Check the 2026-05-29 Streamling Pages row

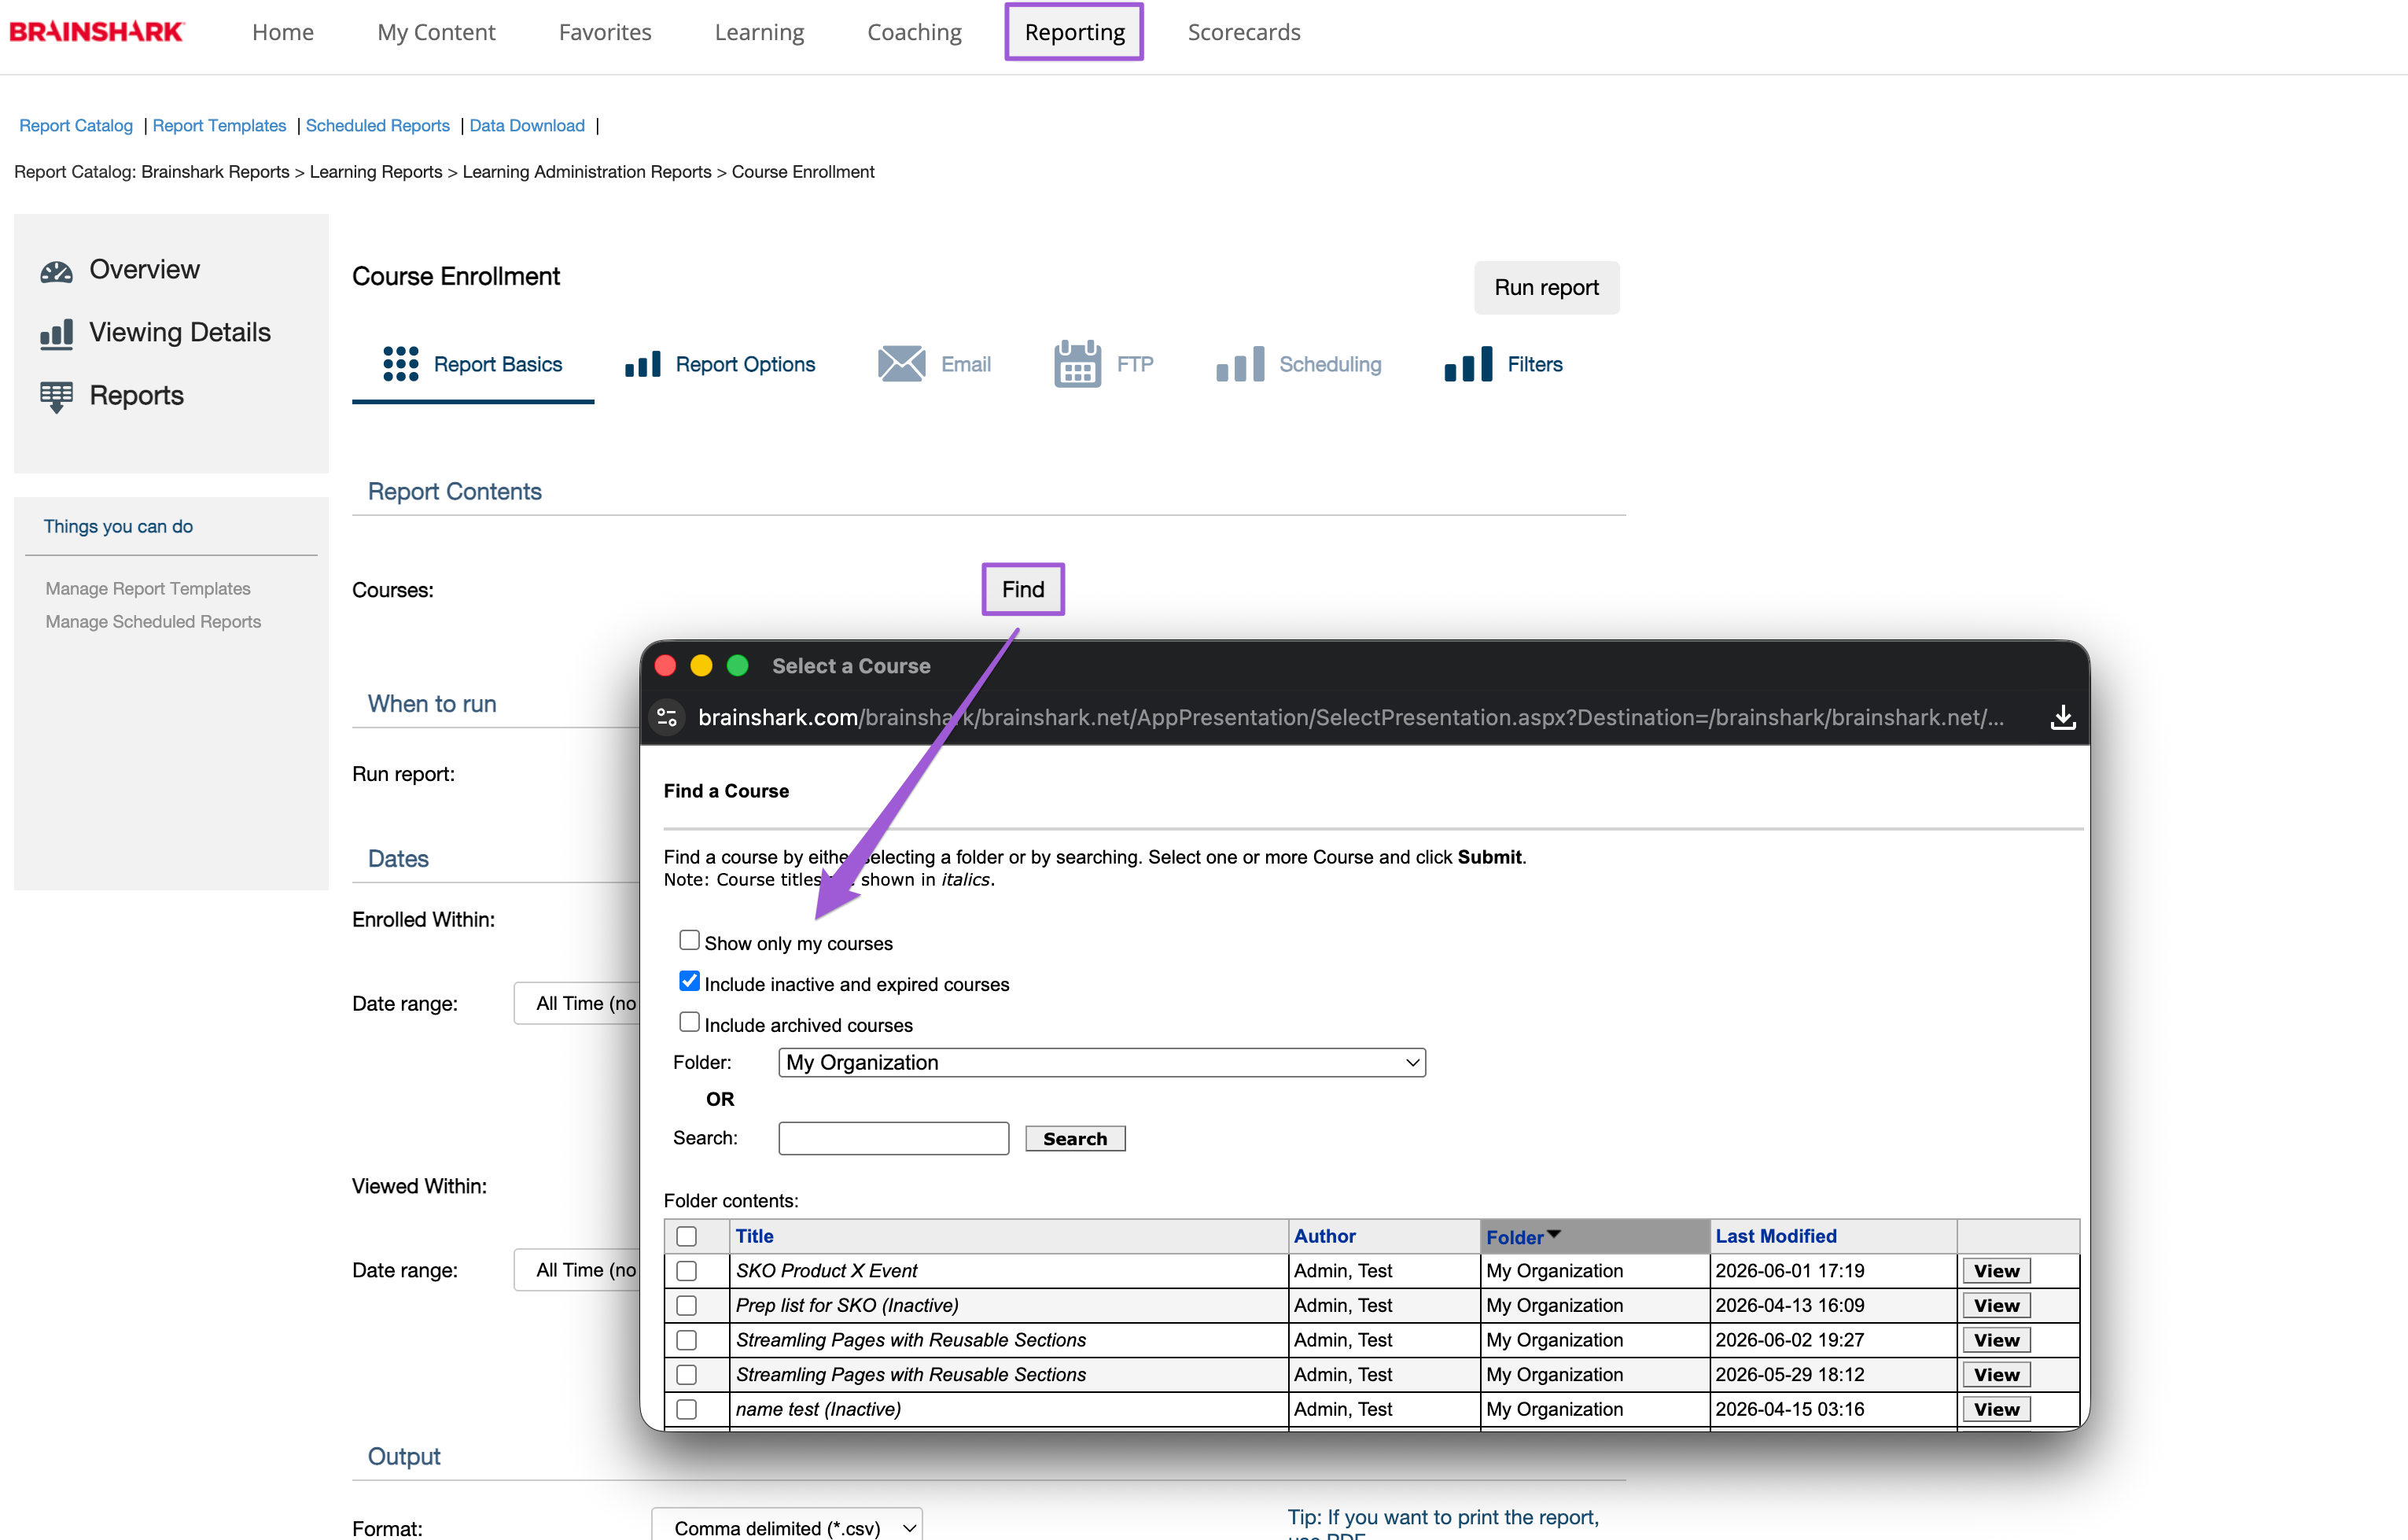pos(686,1375)
